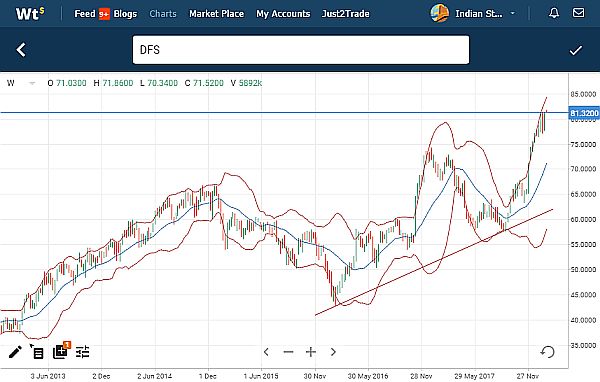The image size is (600, 382).
Task: Move chart left with arrow
Action: coord(266,352)
